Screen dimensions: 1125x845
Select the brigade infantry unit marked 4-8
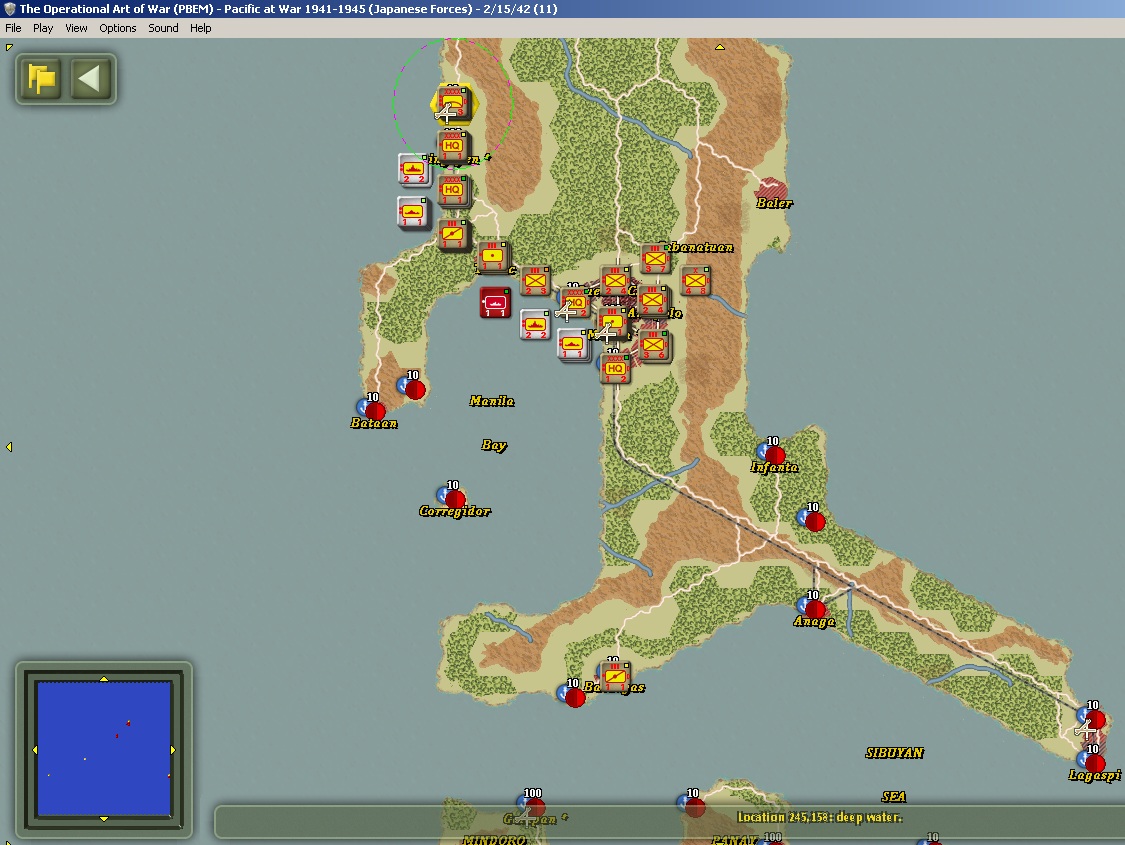(695, 281)
